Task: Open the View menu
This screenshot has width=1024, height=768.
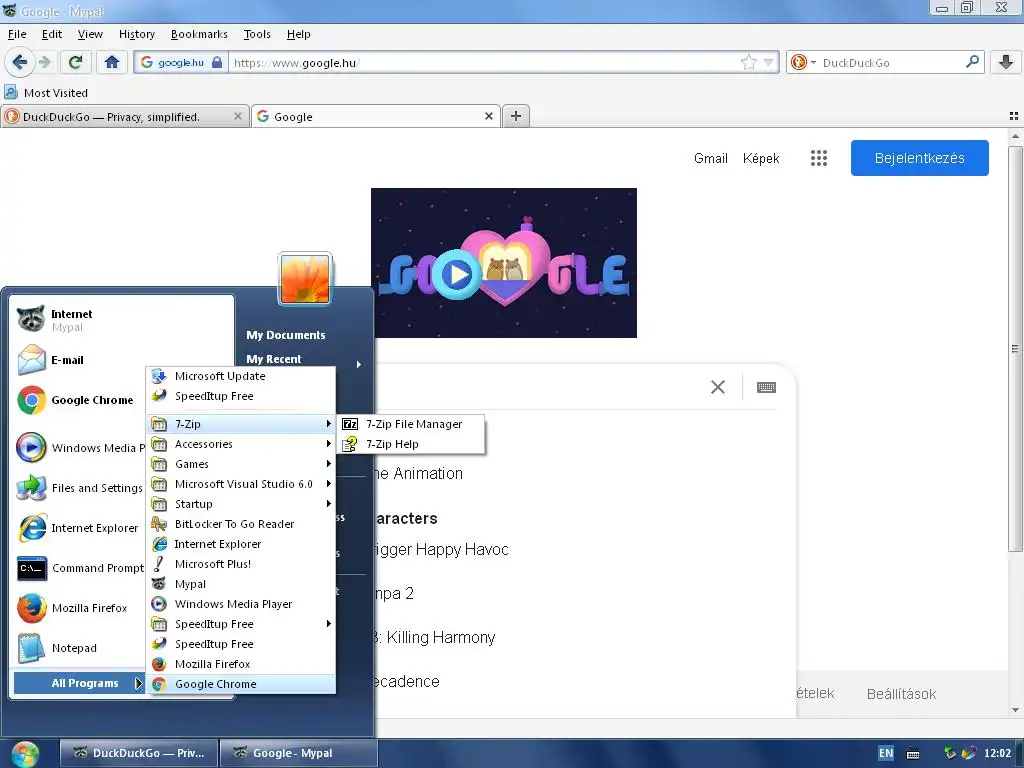Action: [90, 34]
